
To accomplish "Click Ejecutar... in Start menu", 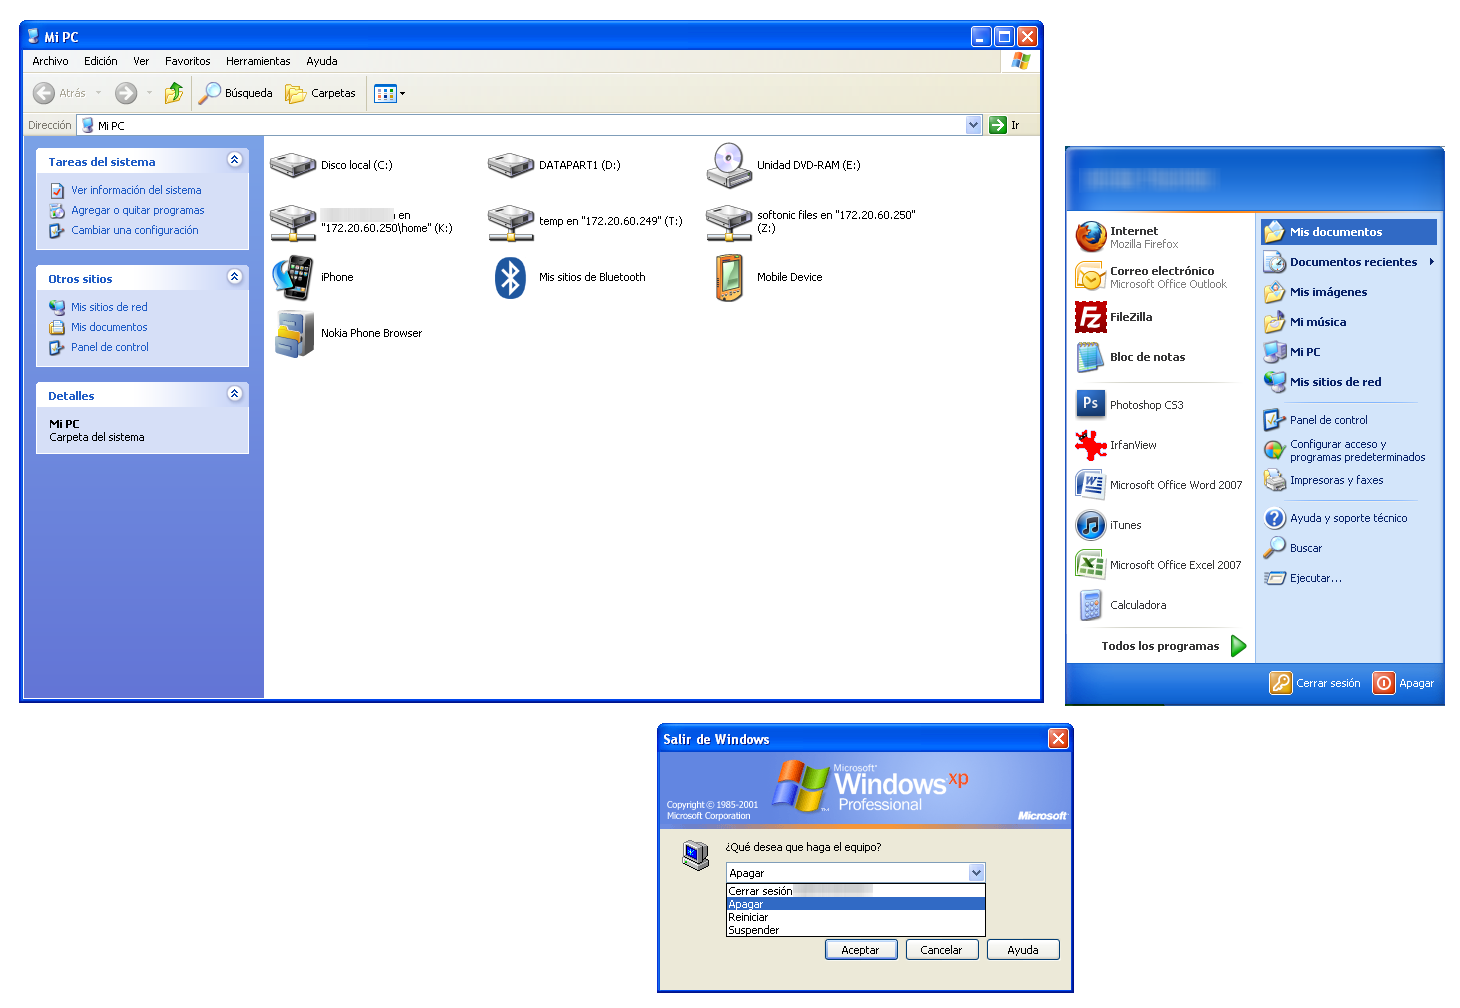I will pos(1349,578).
